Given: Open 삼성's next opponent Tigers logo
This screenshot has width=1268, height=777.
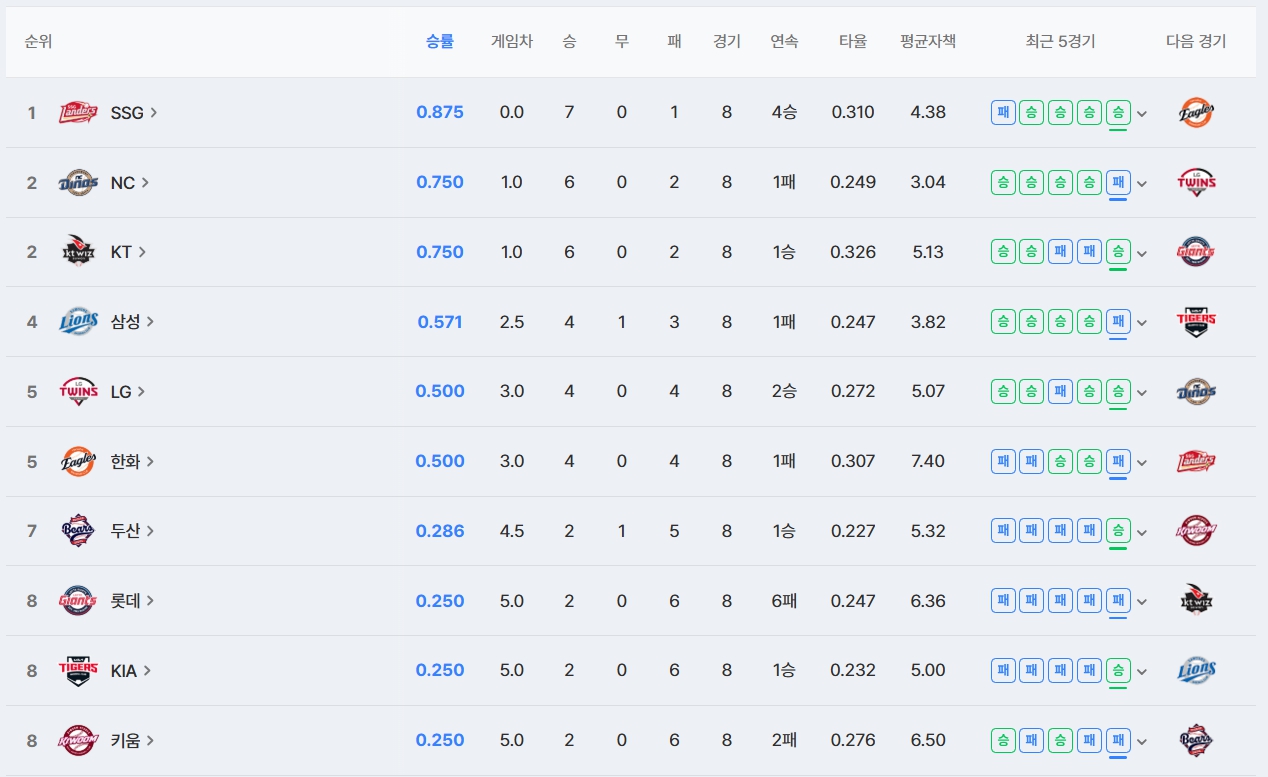Looking at the screenshot, I should coord(1196,322).
